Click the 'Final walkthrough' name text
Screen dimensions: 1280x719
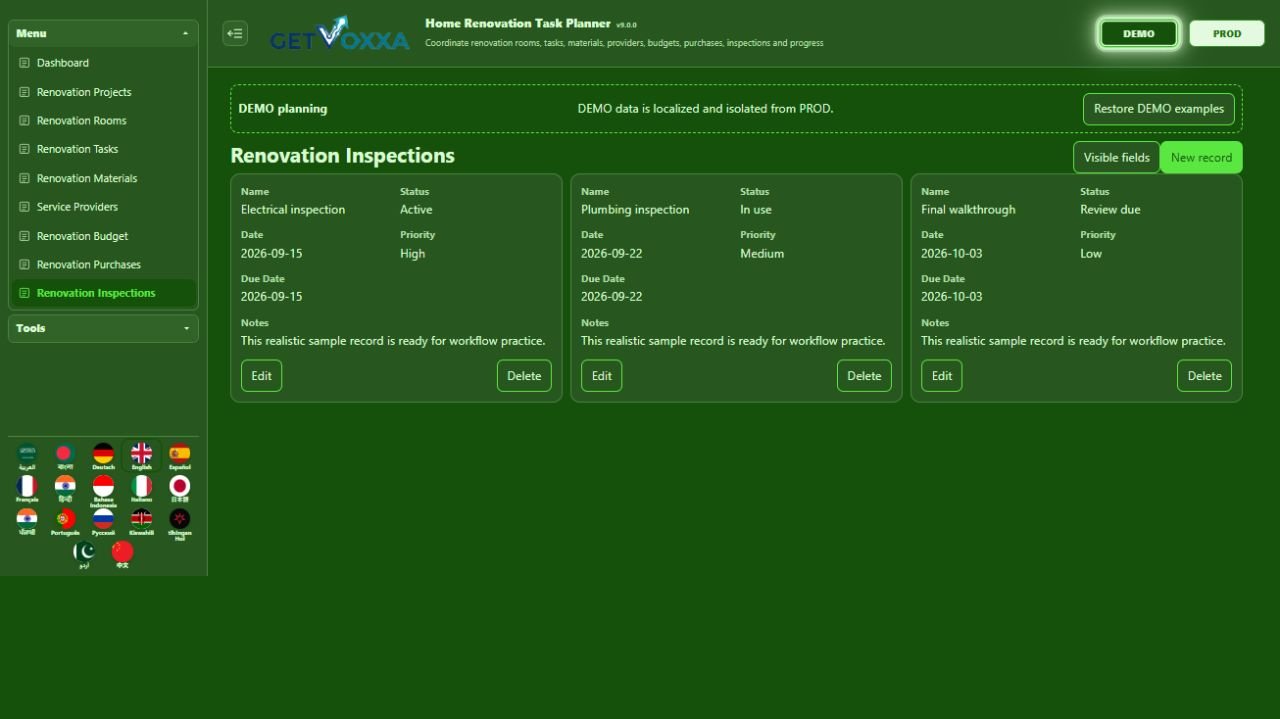[968, 210]
